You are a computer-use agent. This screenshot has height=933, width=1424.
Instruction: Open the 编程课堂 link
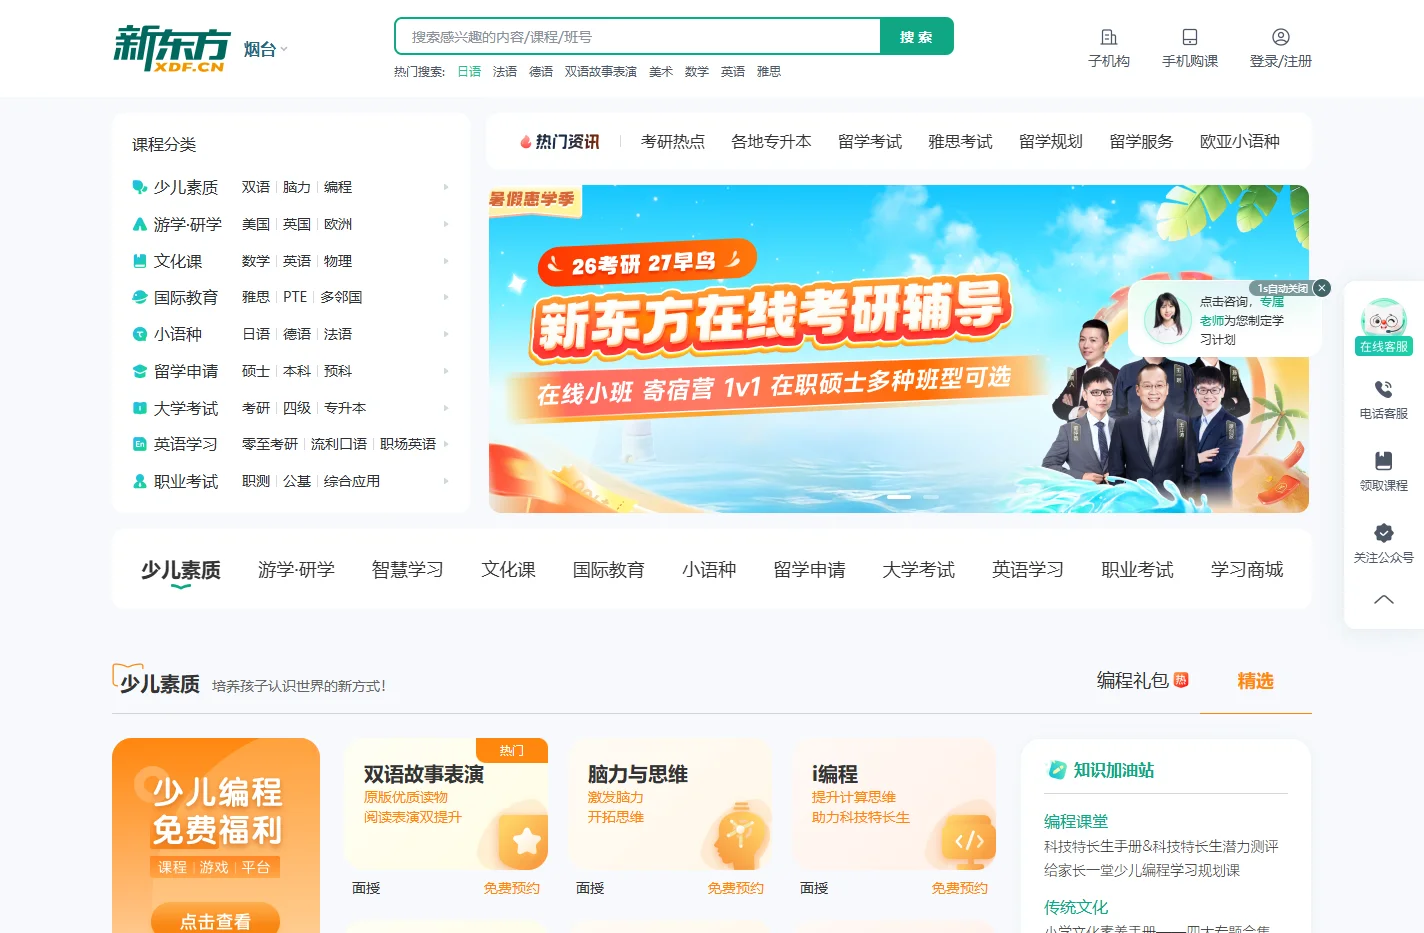coord(1076,822)
